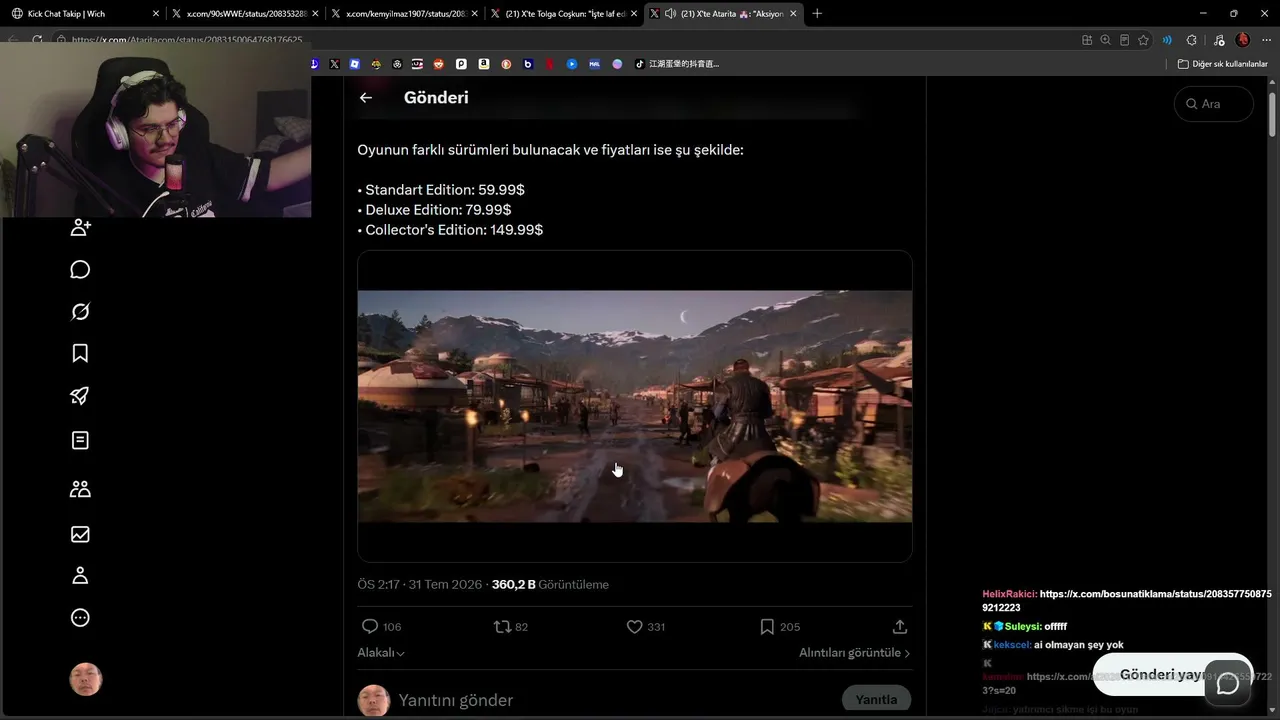Click the post timestamp ÖS 2:17 · 31 Tem 2026
This screenshot has height=720, width=1280.
[x=420, y=585]
